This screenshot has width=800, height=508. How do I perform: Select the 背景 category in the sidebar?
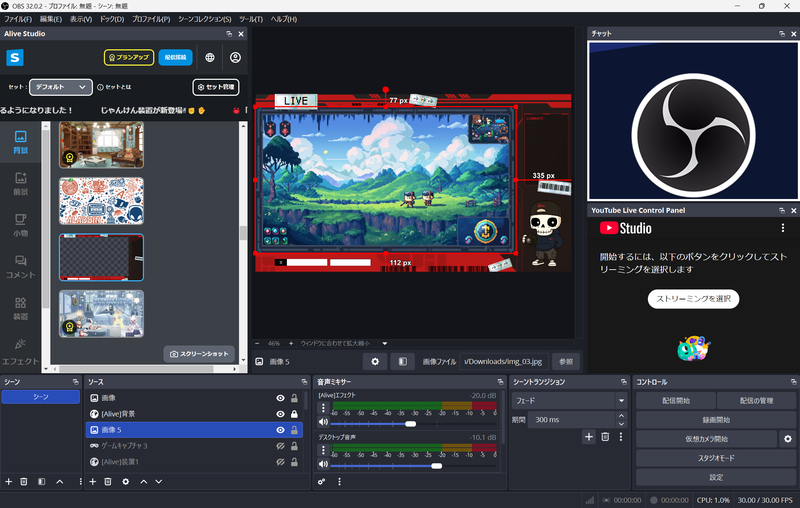[20, 142]
